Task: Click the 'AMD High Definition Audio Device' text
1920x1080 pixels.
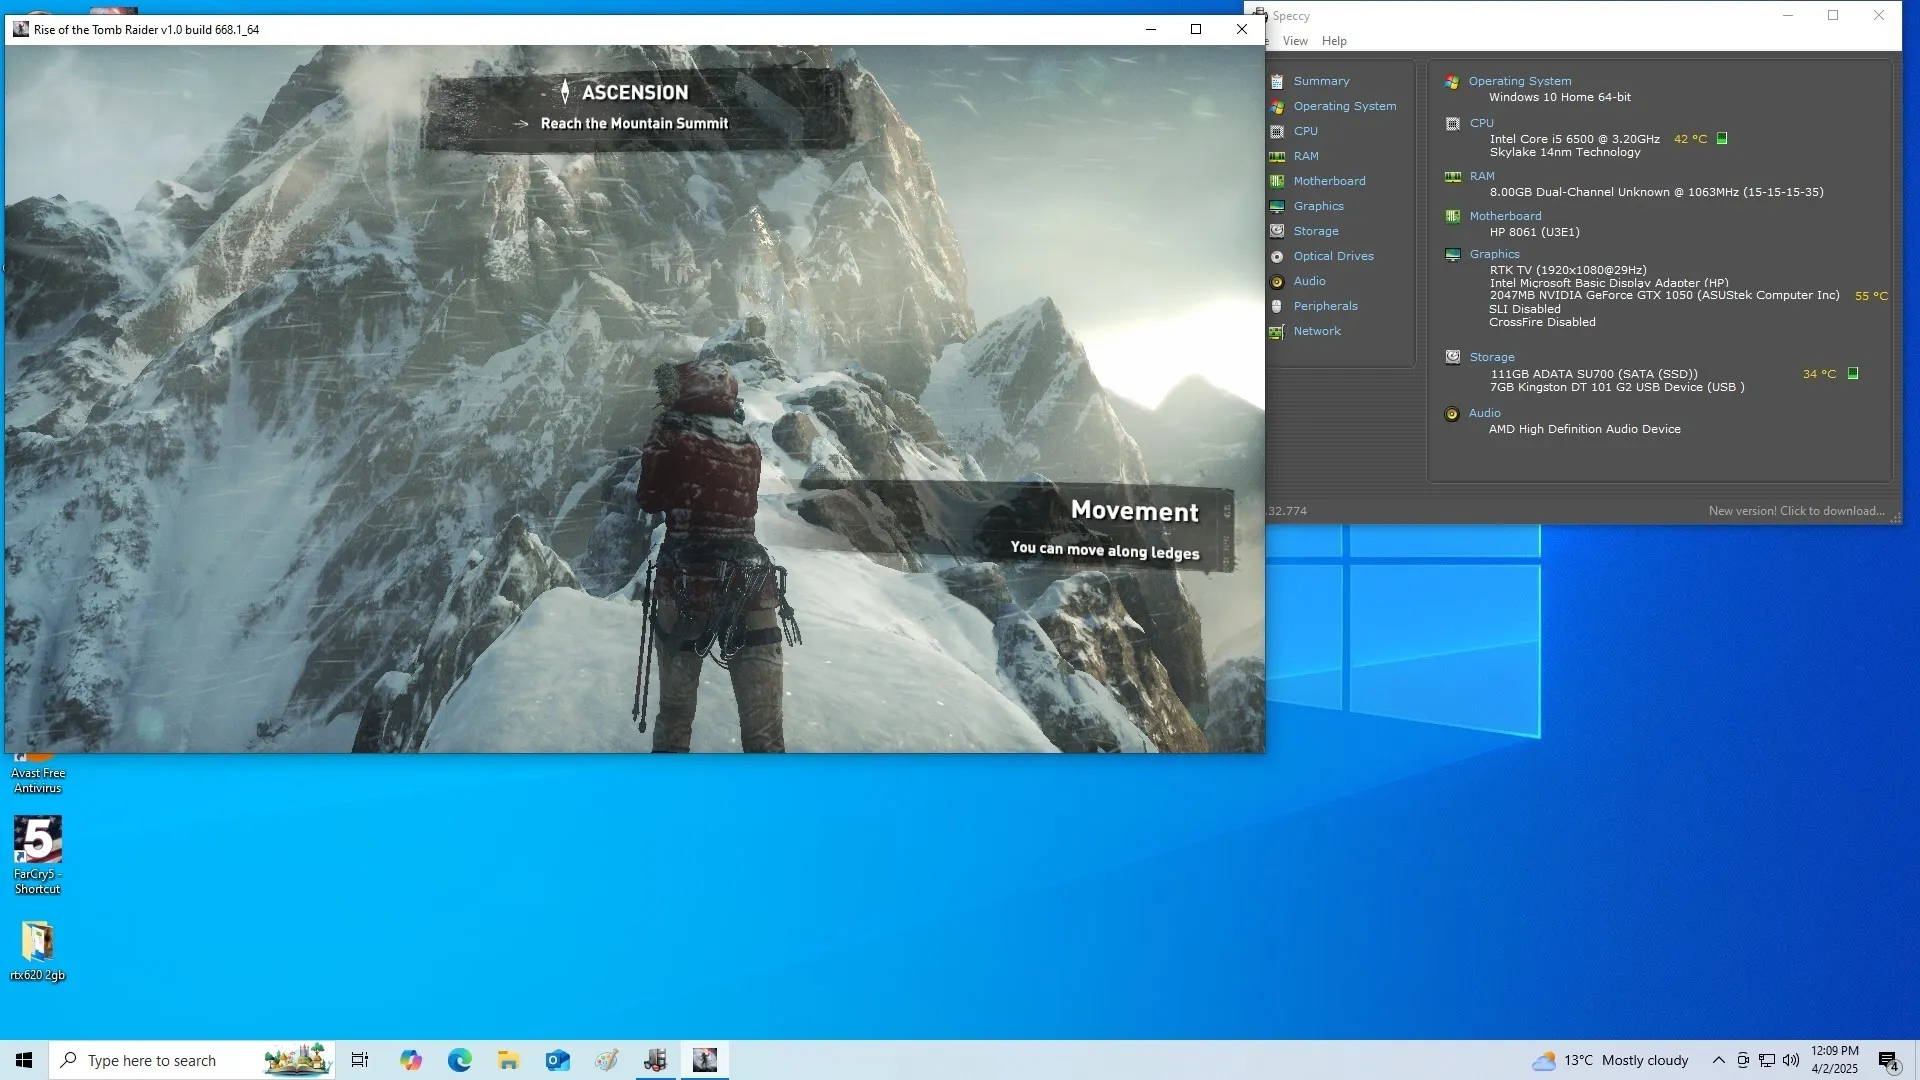Action: click(1584, 429)
